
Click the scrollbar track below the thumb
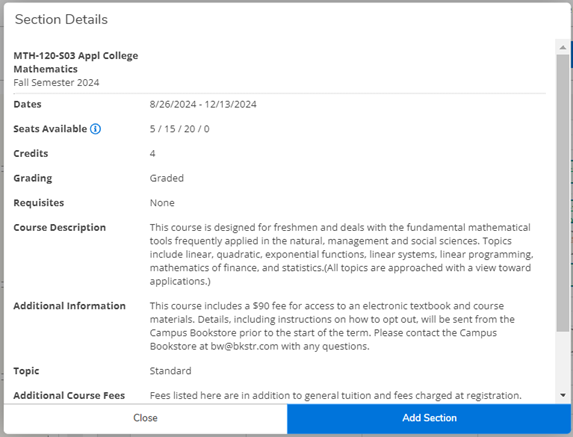[x=563, y=360]
